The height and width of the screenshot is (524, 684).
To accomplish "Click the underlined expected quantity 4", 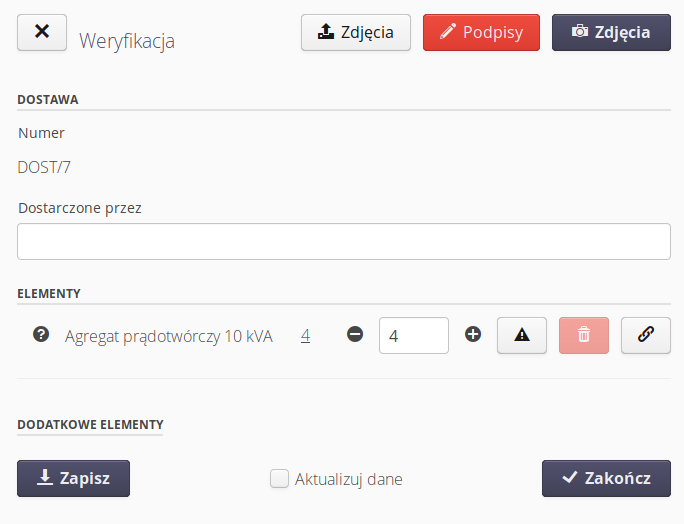I will tap(305, 336).
